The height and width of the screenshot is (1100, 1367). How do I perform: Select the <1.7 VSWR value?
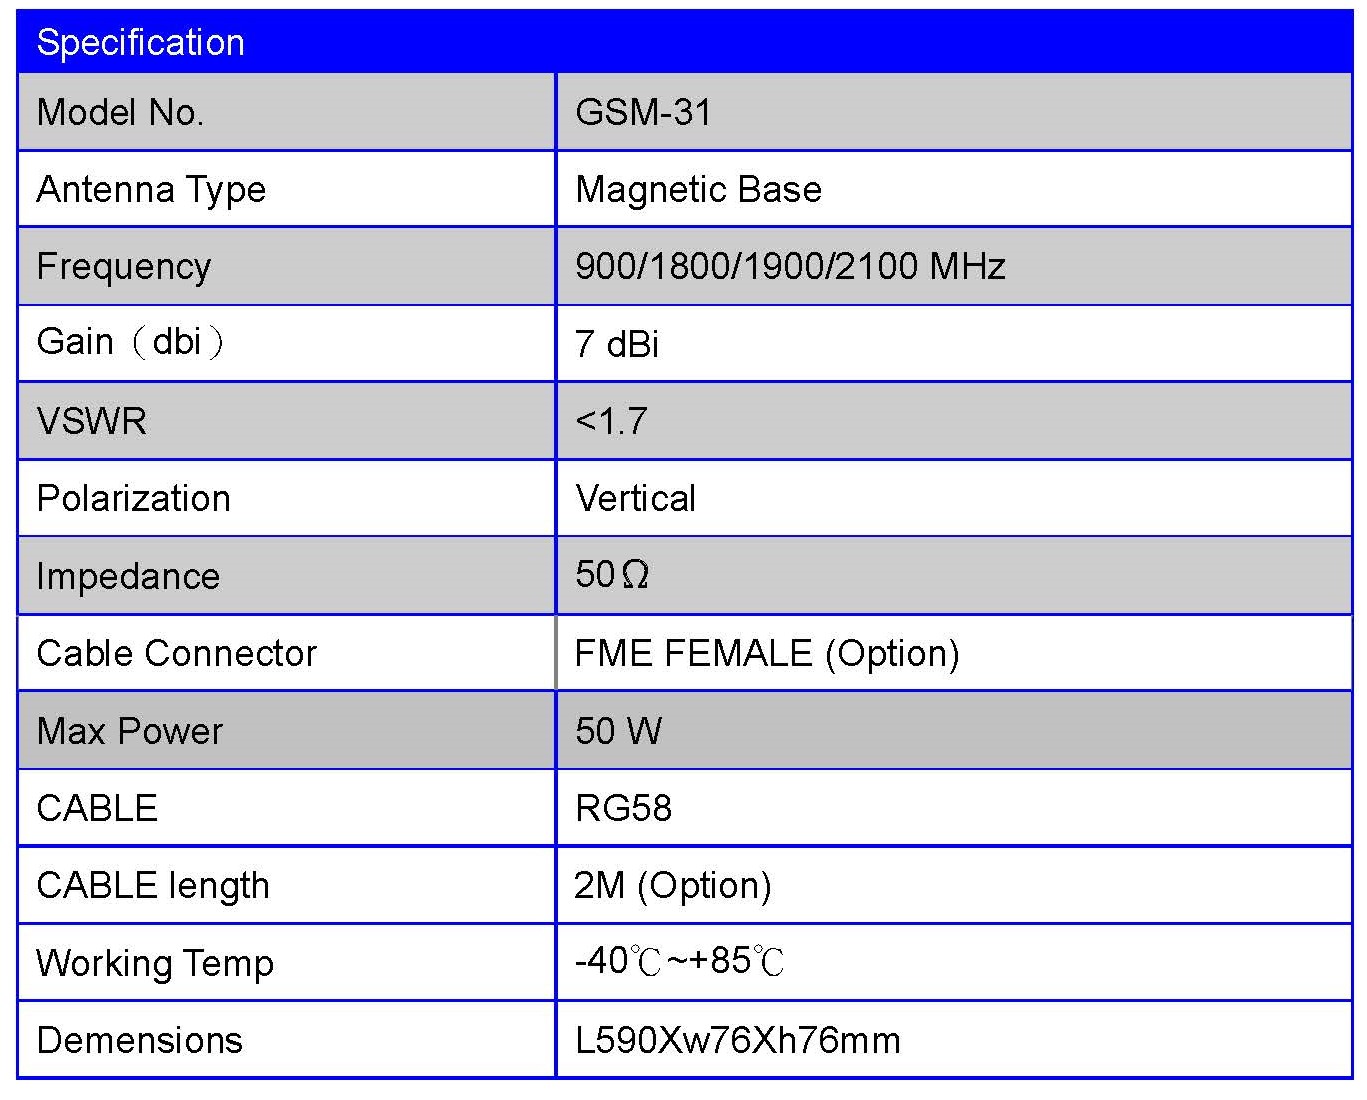click(611, 421)
